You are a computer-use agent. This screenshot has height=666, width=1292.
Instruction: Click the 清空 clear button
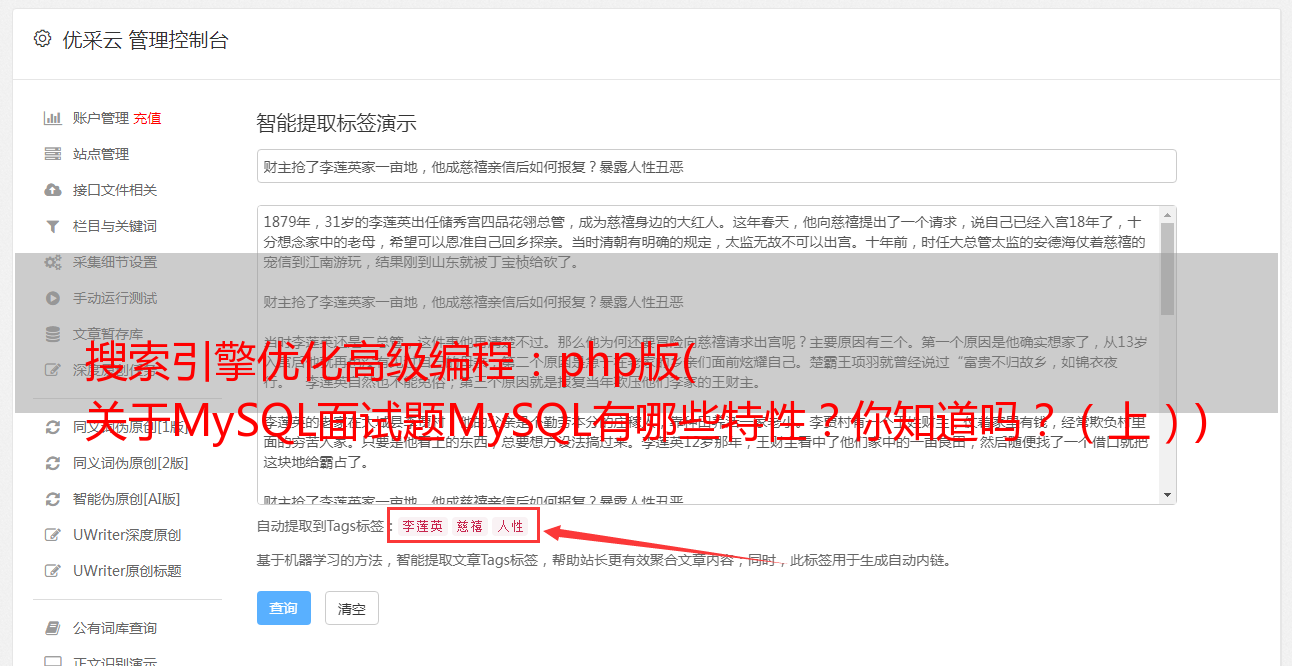(x=351, y=608)
